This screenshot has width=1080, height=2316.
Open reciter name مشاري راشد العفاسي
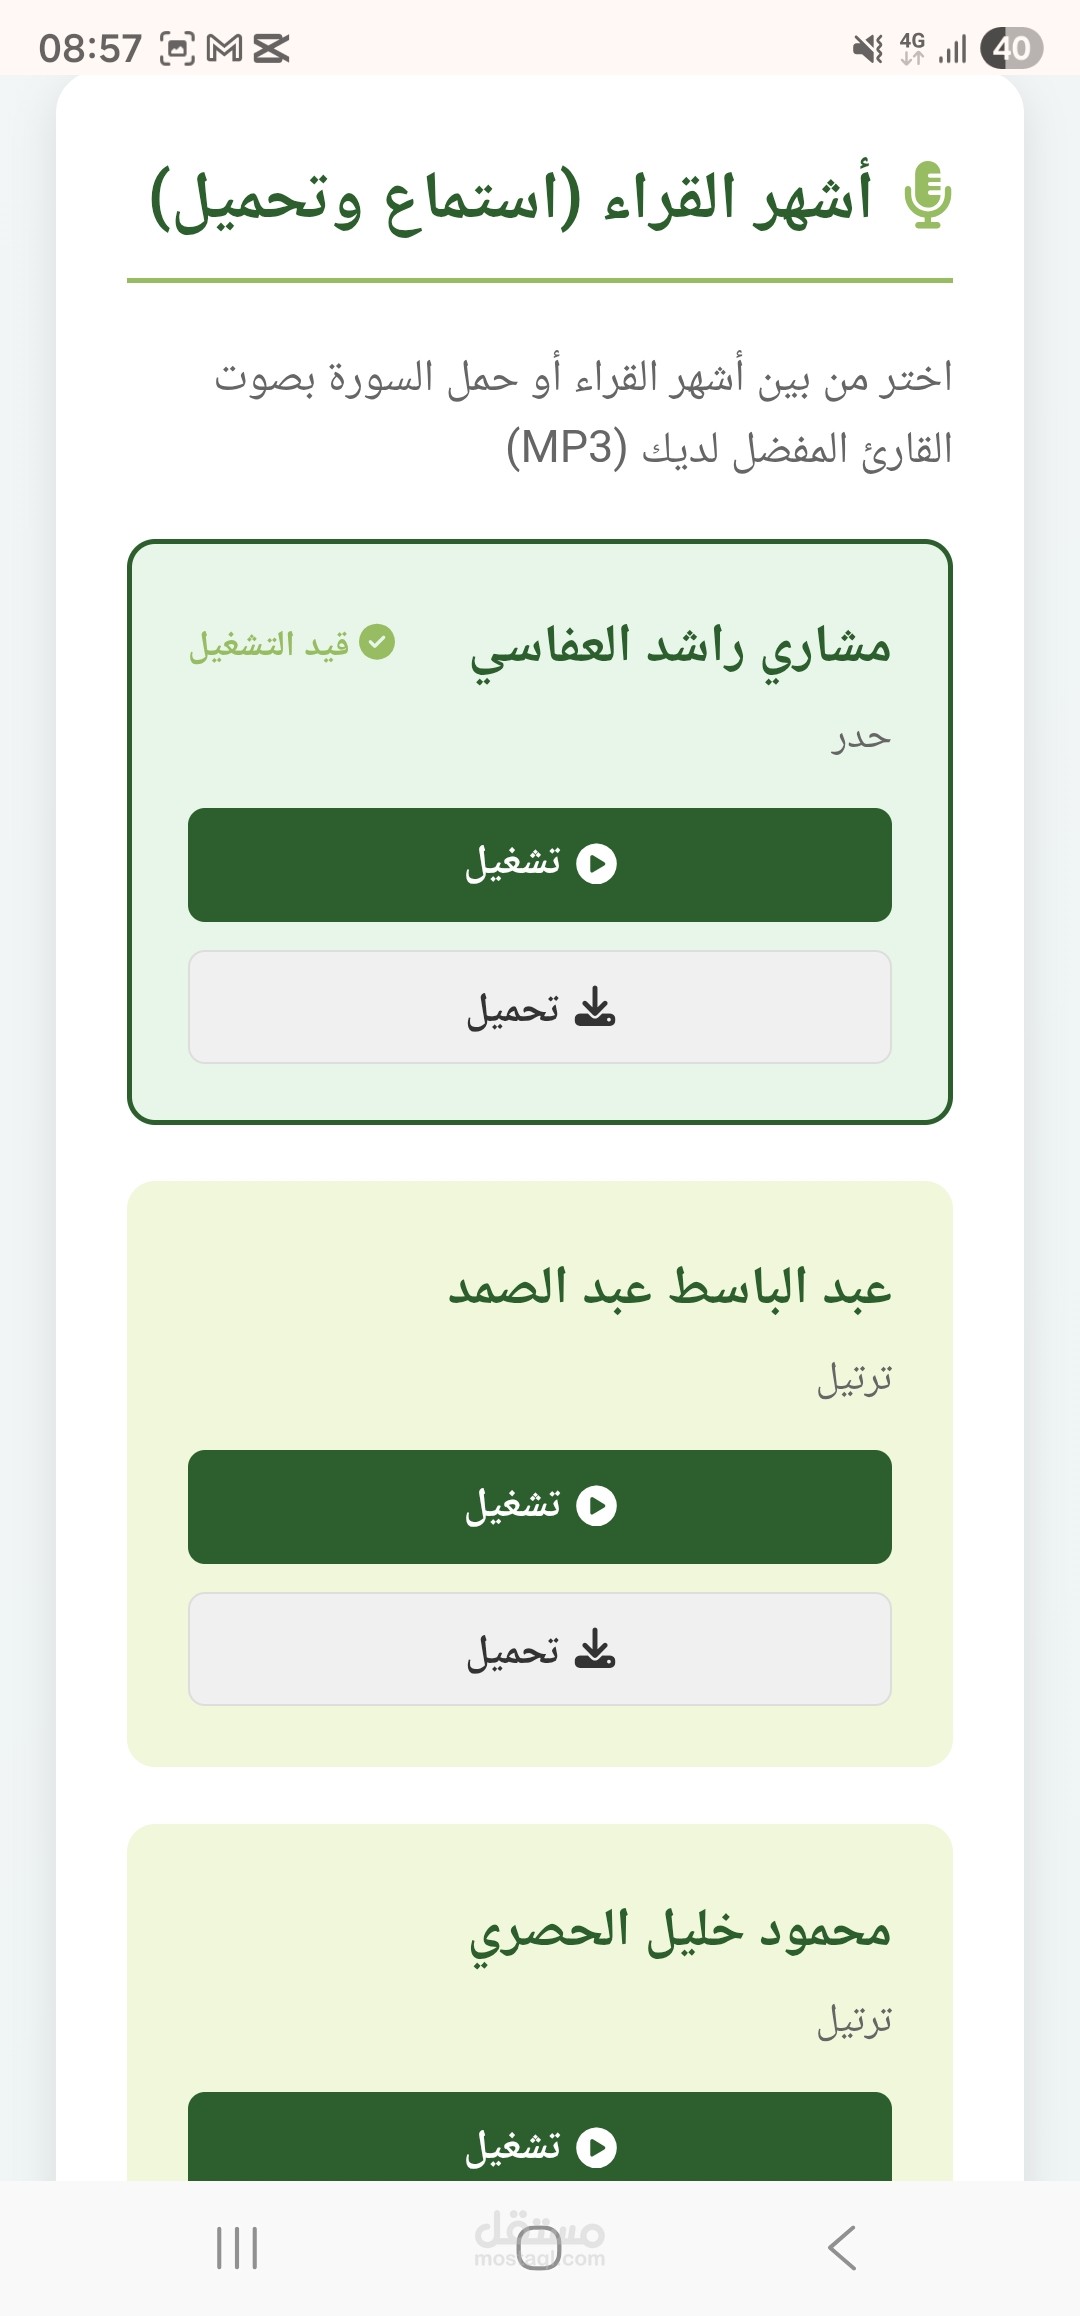click(x=680, y=647)
